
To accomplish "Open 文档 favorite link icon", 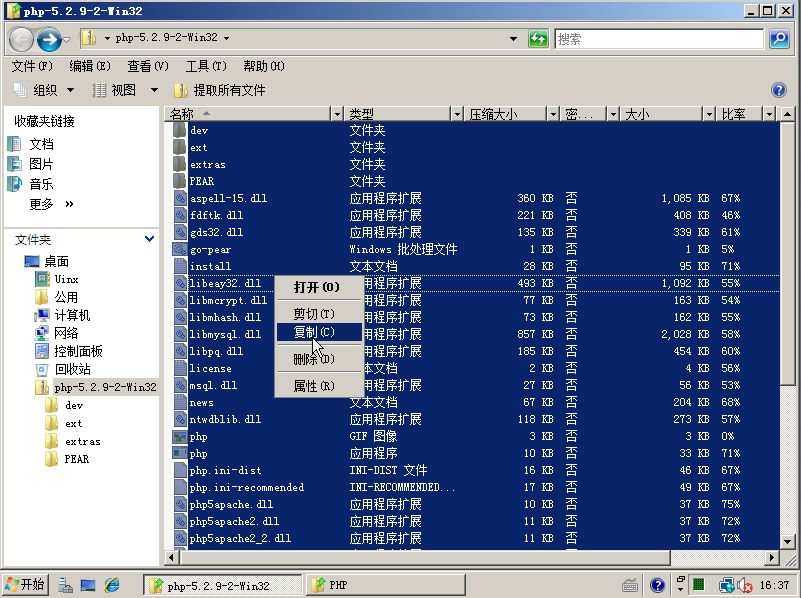I will coord(14,144).
